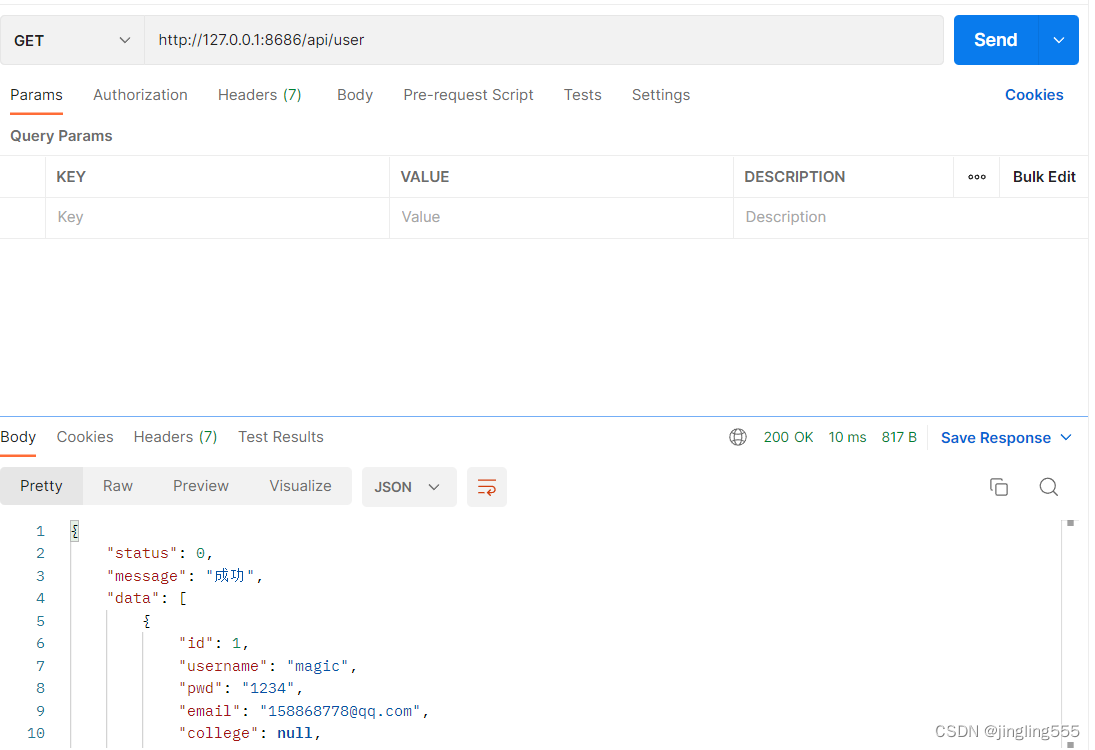Switch to the Params tab
This screenshot has width=1095, height=750.
pos(36,95)
